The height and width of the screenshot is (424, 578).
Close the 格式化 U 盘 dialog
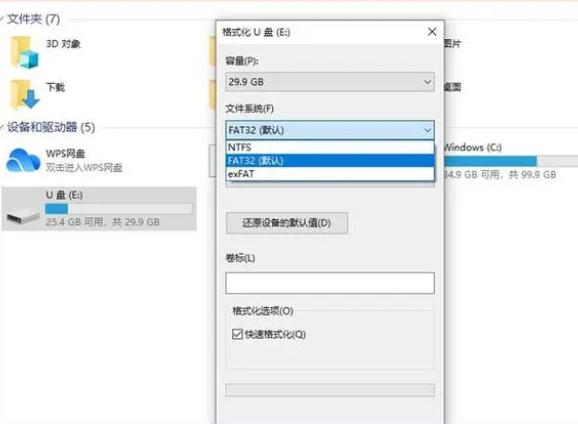(432, 32)
